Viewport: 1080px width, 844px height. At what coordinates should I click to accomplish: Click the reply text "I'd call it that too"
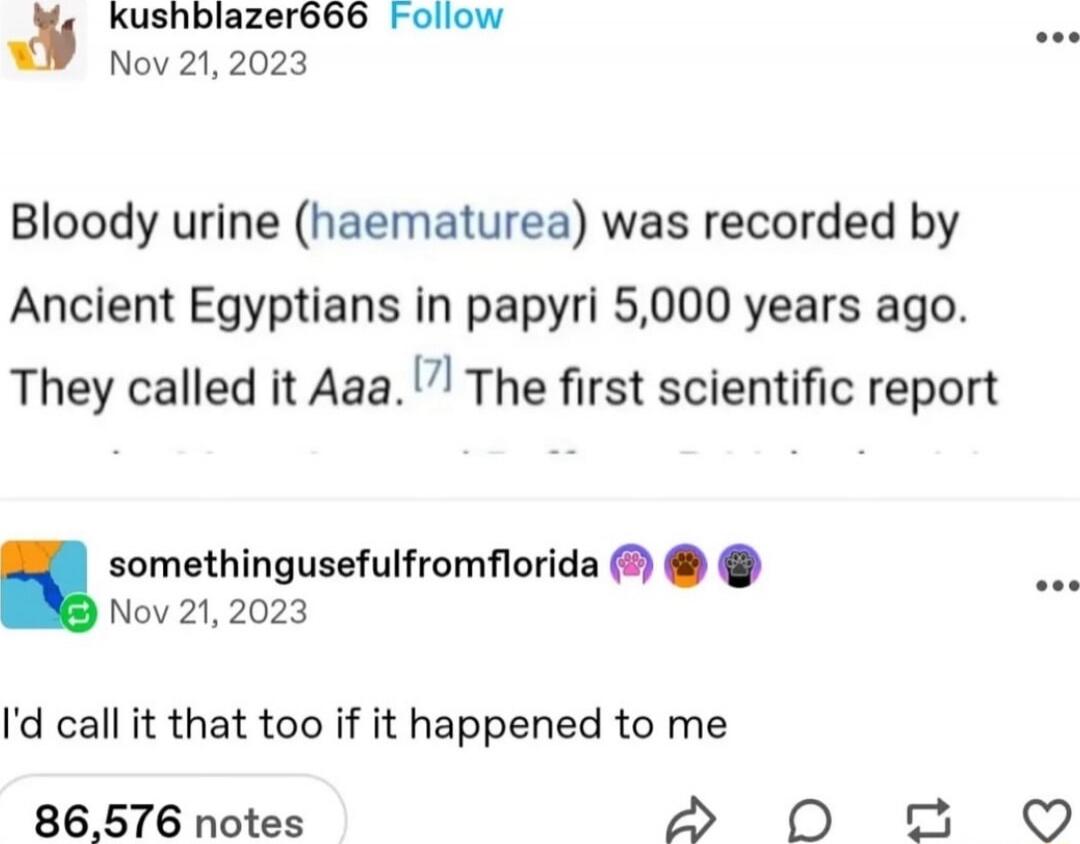click(x=365, y=724)
